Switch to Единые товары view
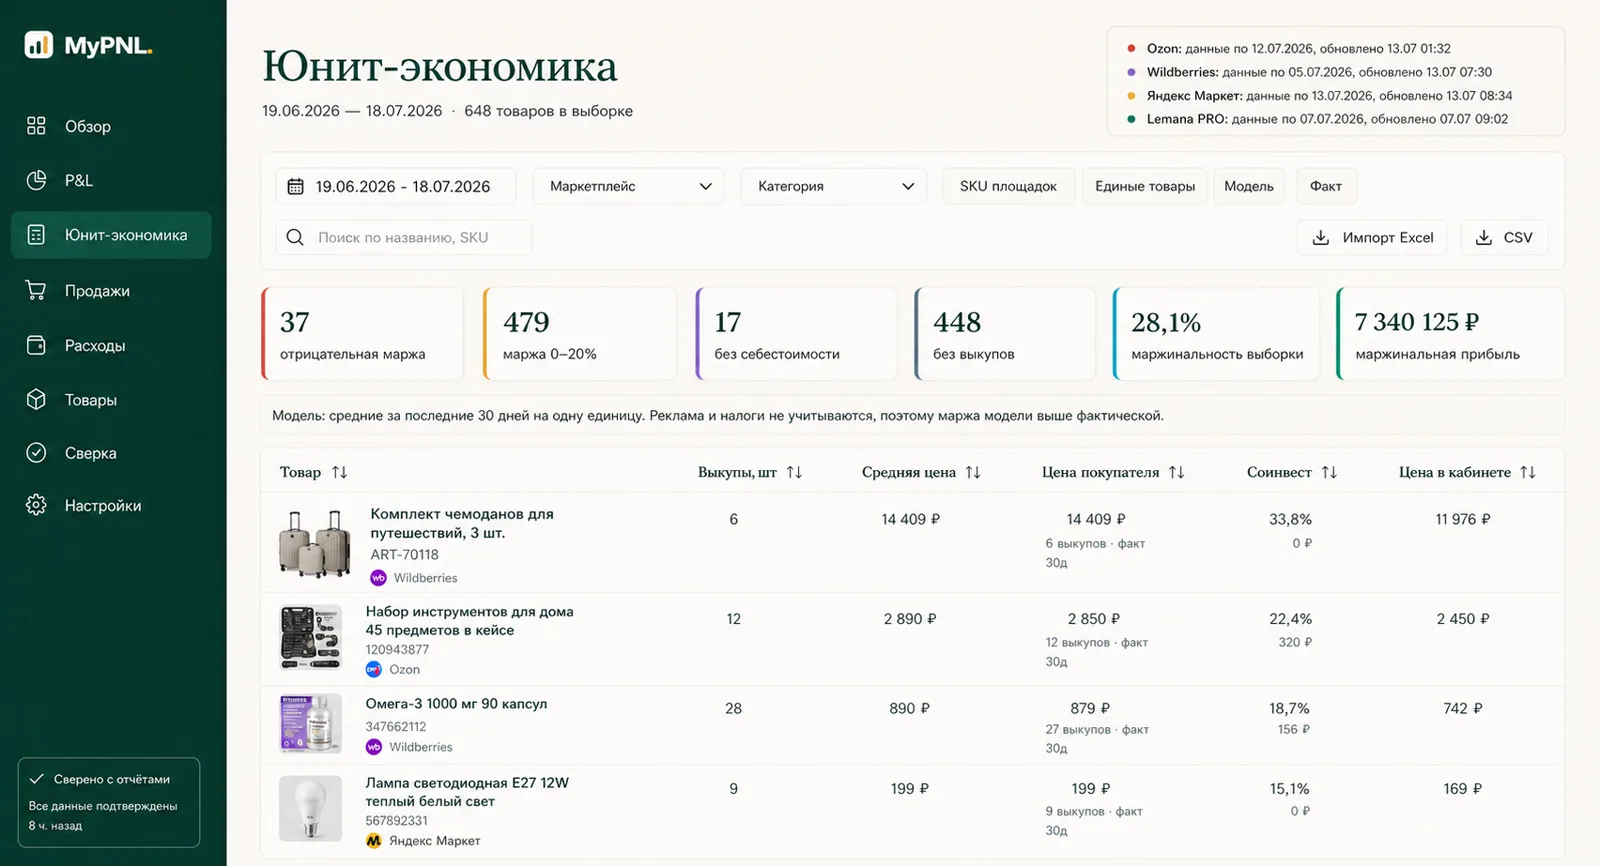1600x866 pixels. 1145,186
